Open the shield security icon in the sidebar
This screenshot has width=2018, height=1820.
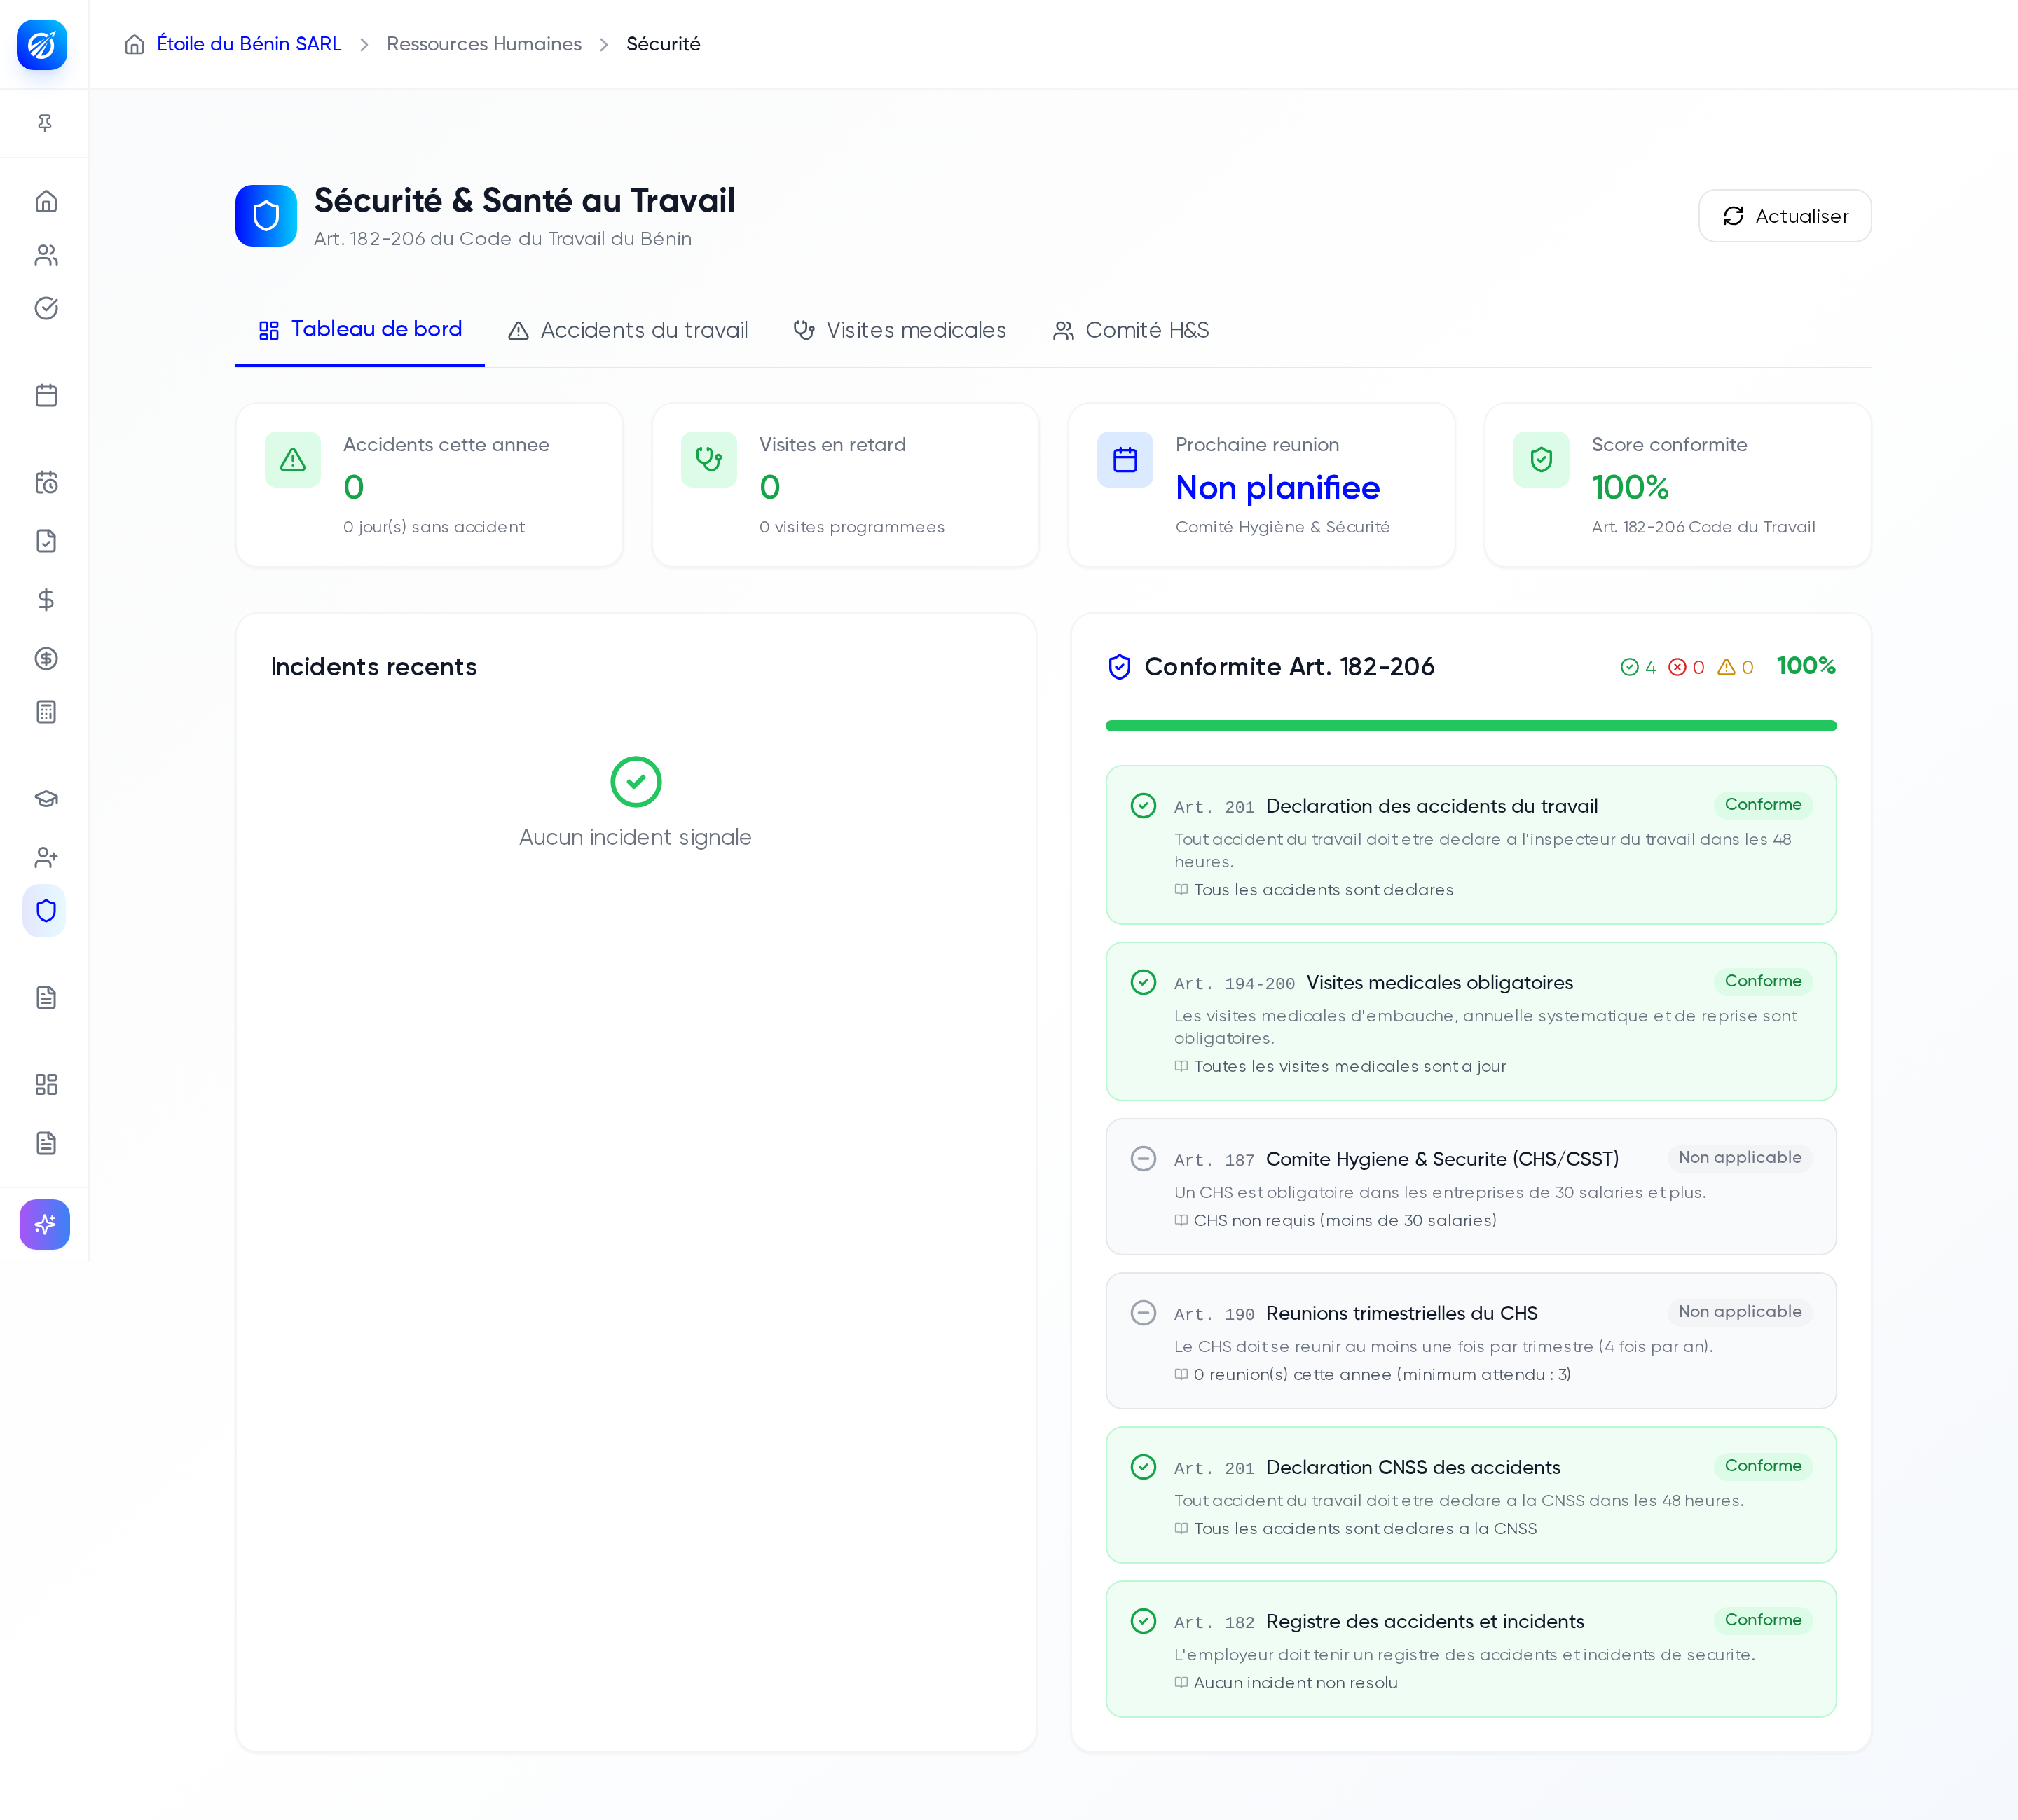click(46, 911)
